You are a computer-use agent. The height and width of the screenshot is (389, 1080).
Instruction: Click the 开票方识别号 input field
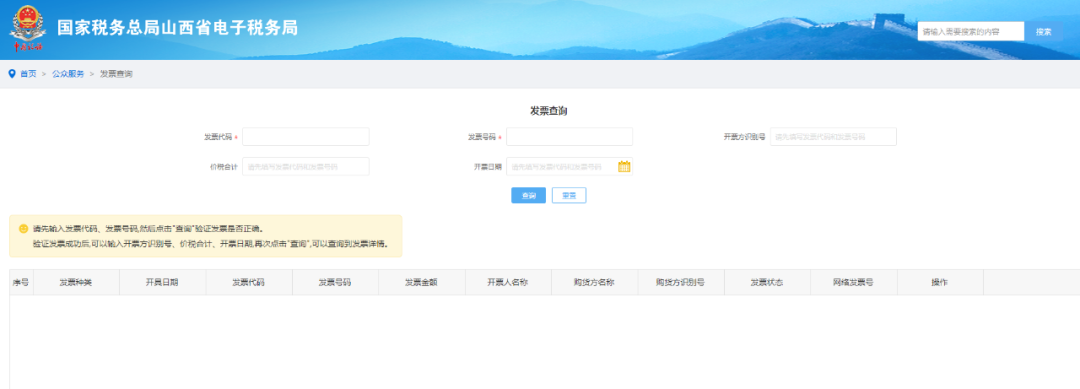click(x=833, y=136)
